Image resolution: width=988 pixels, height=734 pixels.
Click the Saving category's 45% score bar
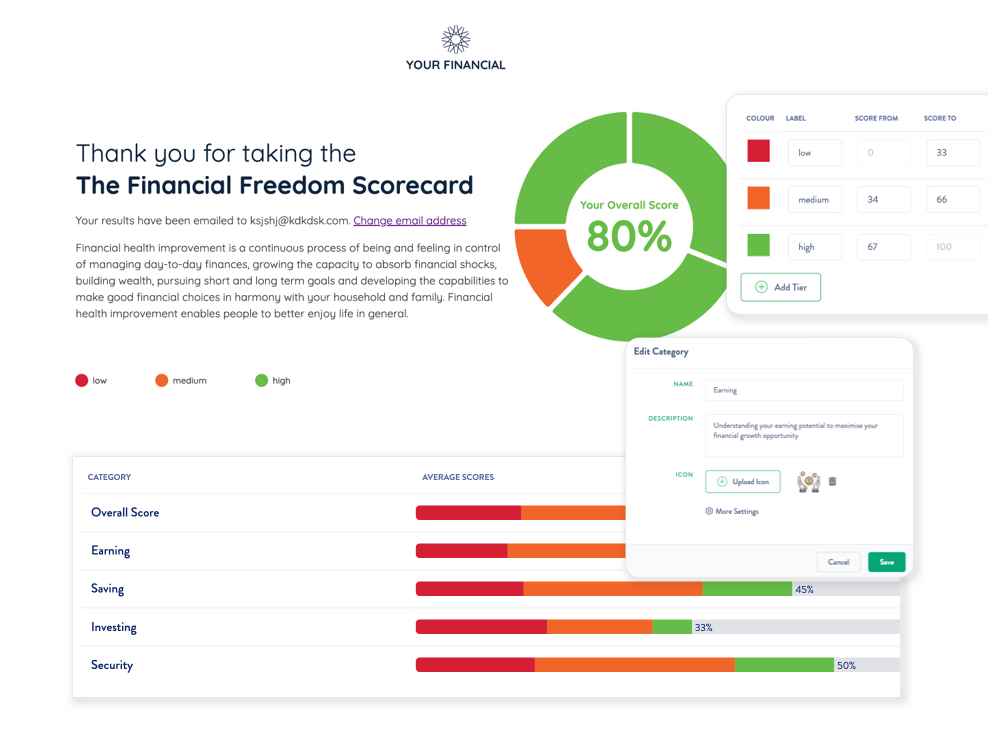pos(600,589)
